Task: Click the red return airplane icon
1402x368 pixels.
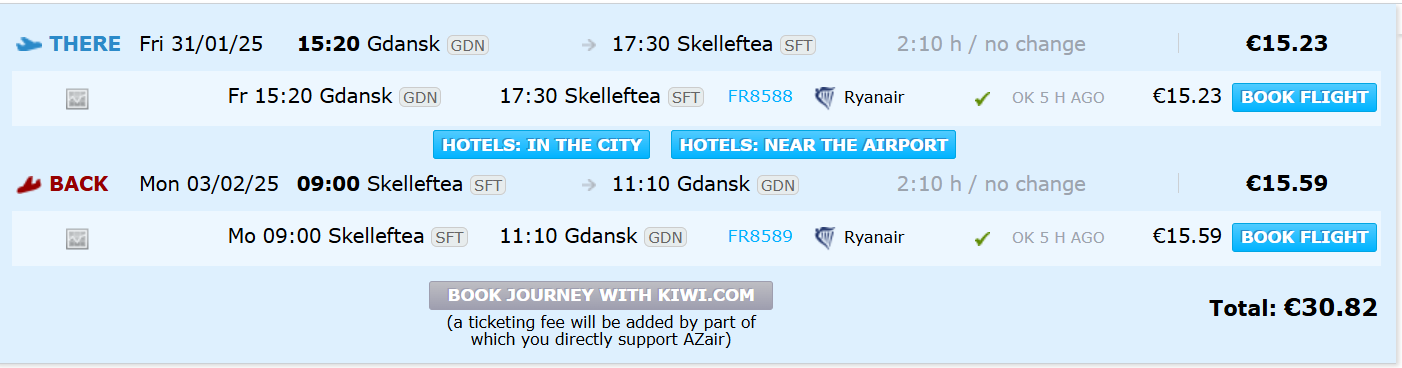Action: click(x=29, y=184)
